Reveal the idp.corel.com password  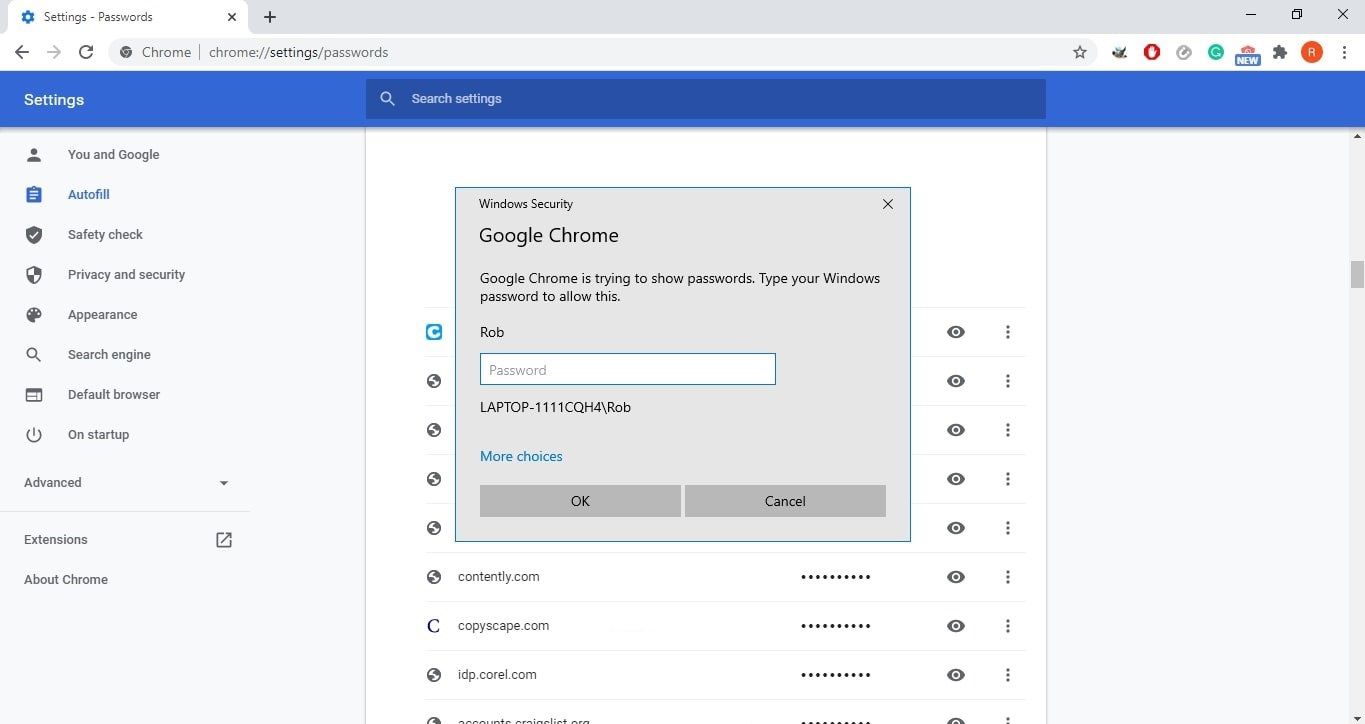(956, 675)
